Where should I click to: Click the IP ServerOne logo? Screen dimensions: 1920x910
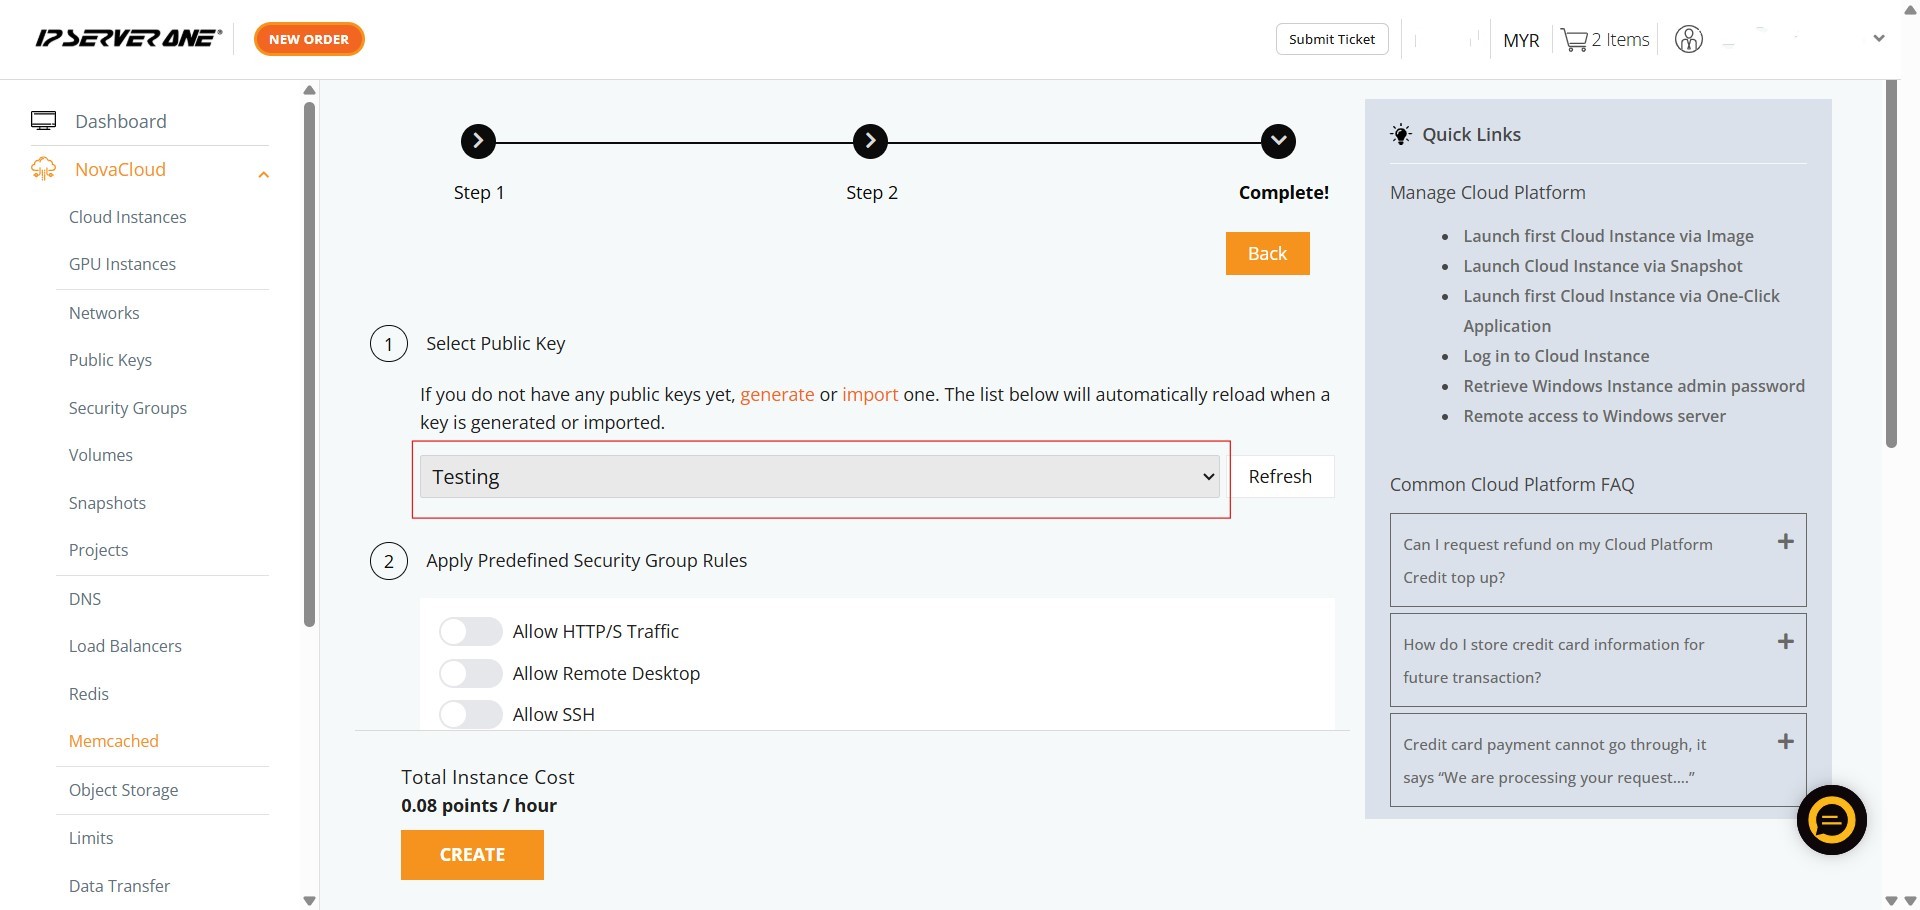point(128,39)
